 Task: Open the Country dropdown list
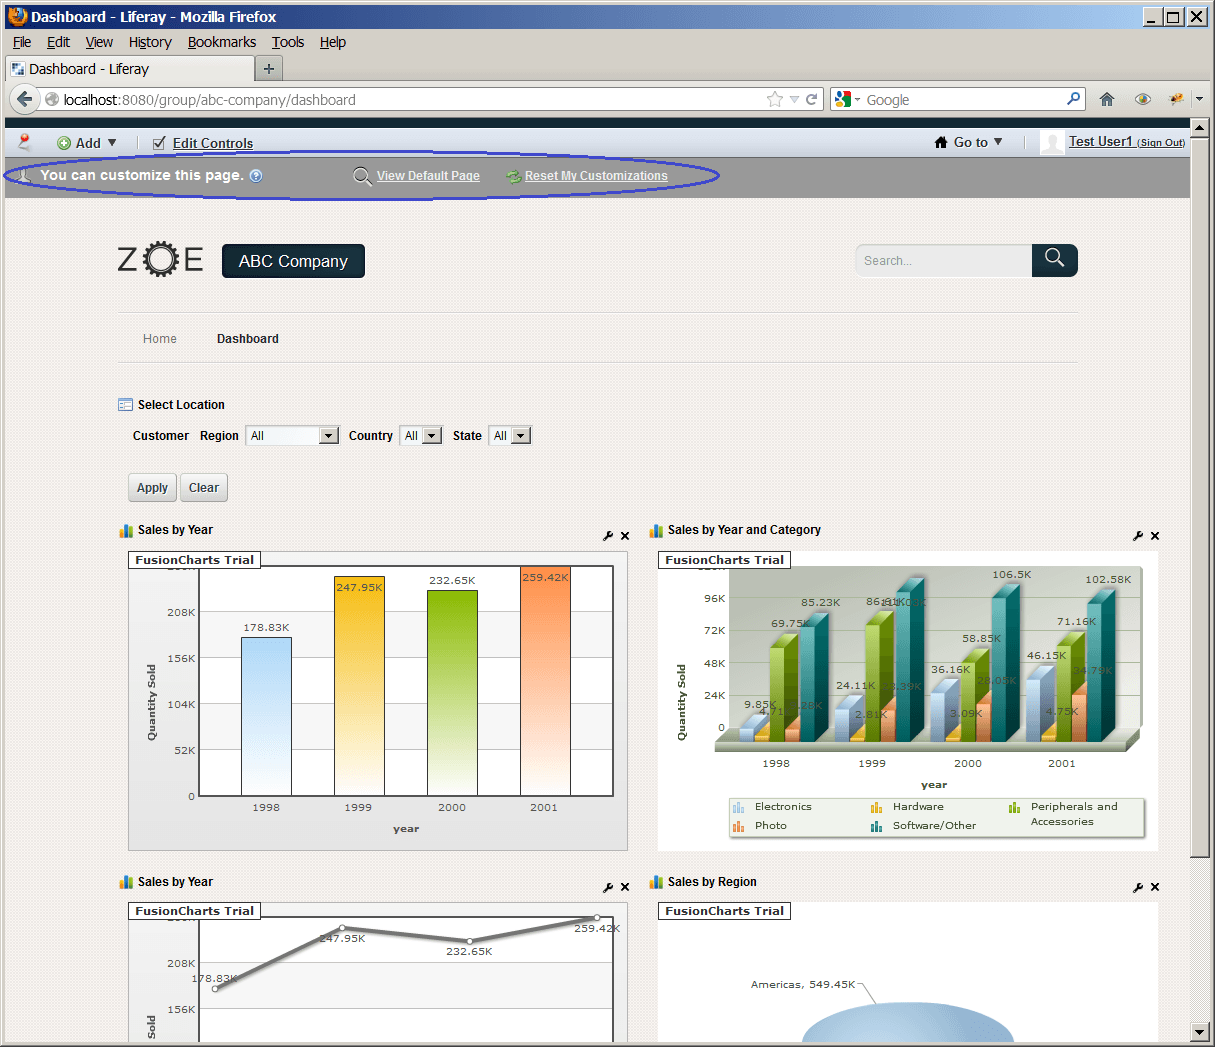[x=431, y=436]
